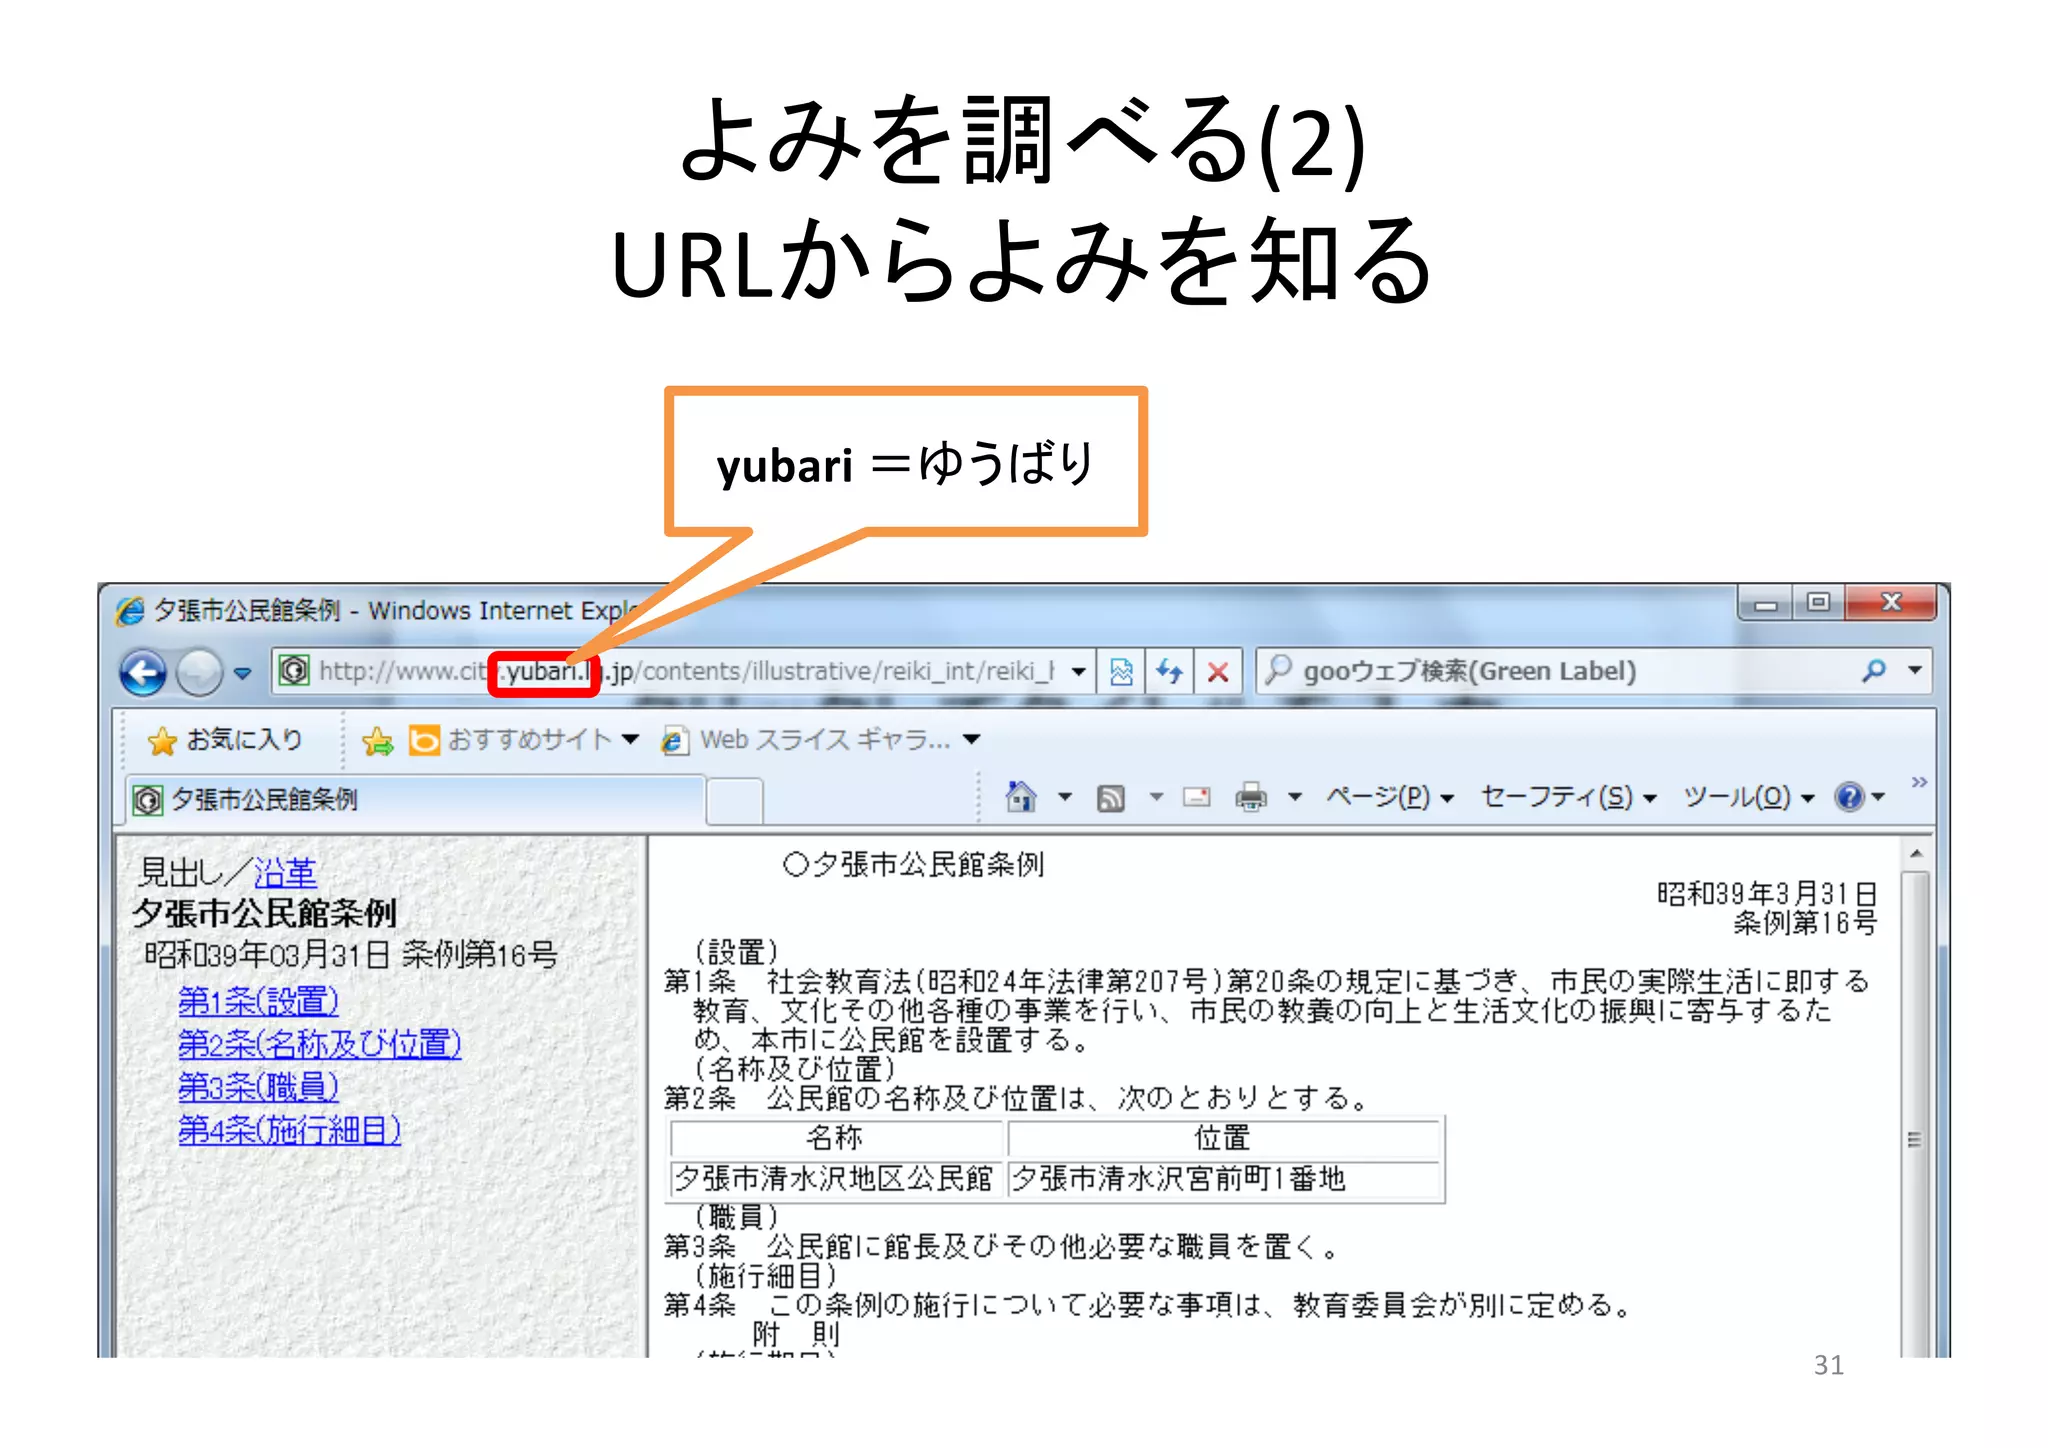Open the お気に入り favorites button
Viewport: 2048px width, 1448px height.
coord(224,740)
